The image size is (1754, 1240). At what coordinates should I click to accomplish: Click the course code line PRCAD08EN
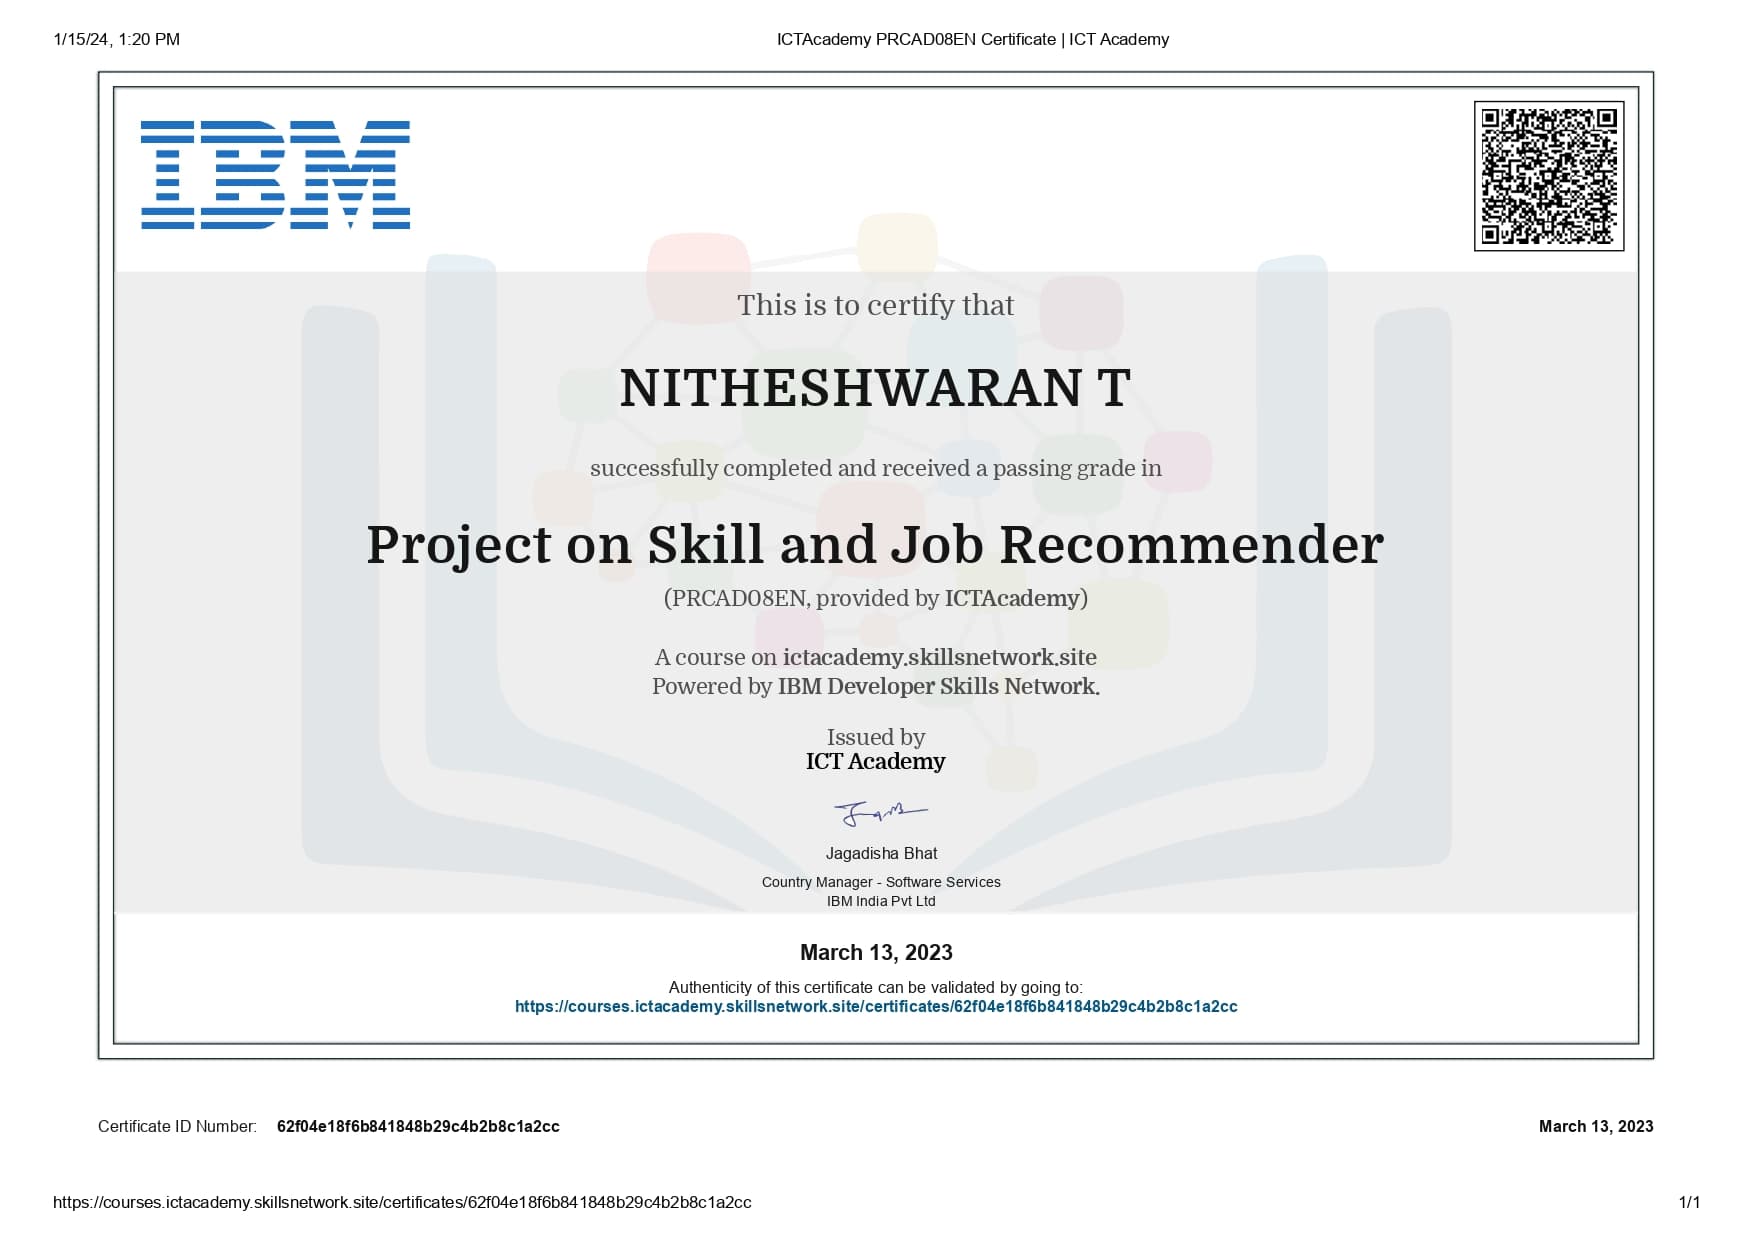point(875,598)
